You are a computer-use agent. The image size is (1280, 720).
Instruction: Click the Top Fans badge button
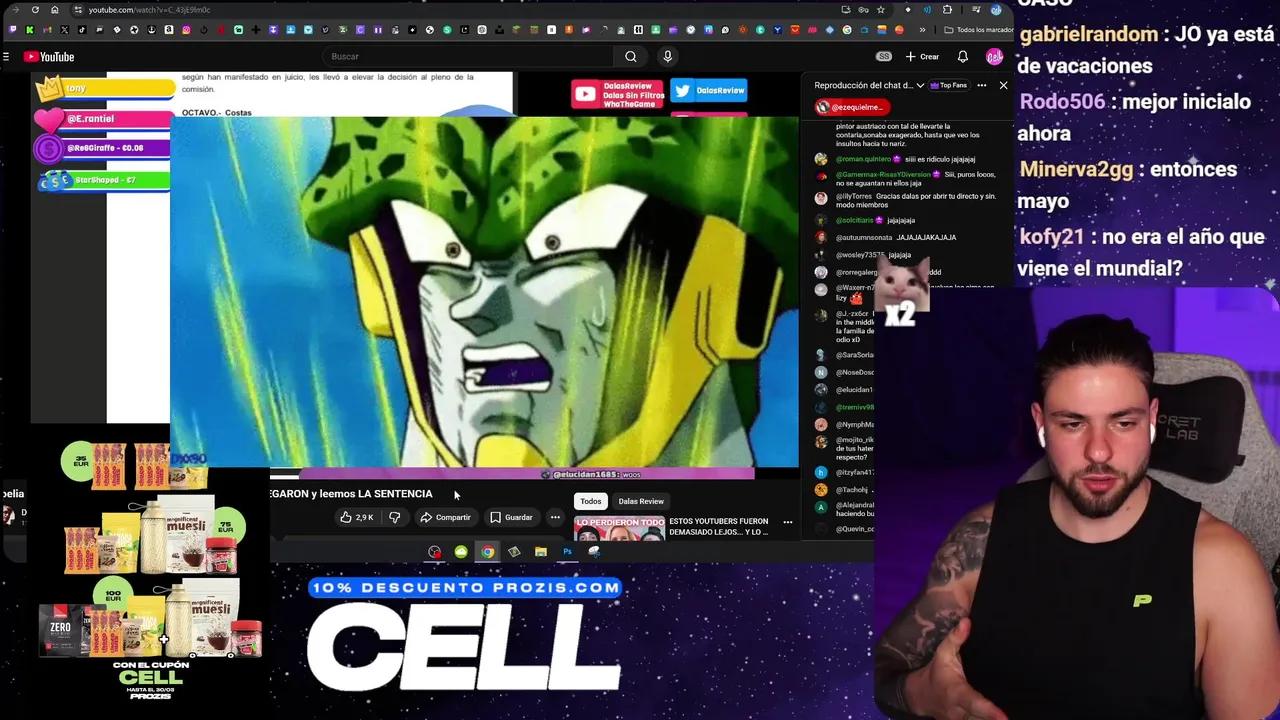(x=949, y=85)
